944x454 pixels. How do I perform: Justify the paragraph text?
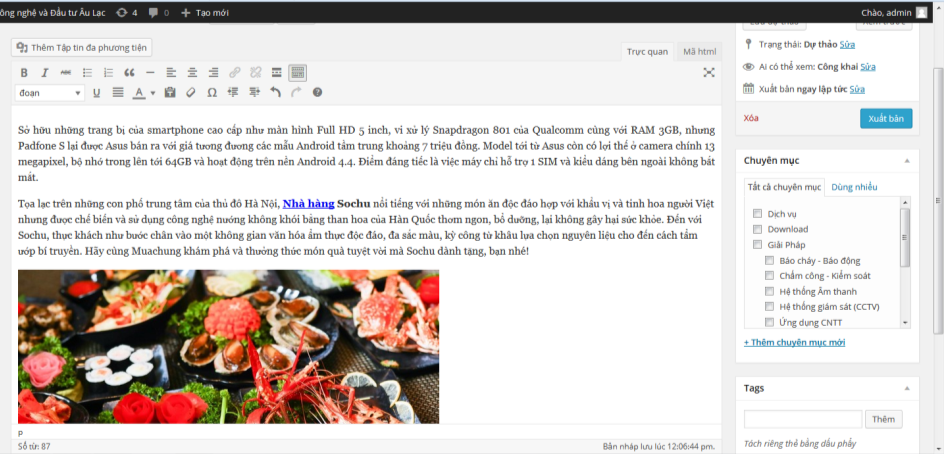point(118,93)
